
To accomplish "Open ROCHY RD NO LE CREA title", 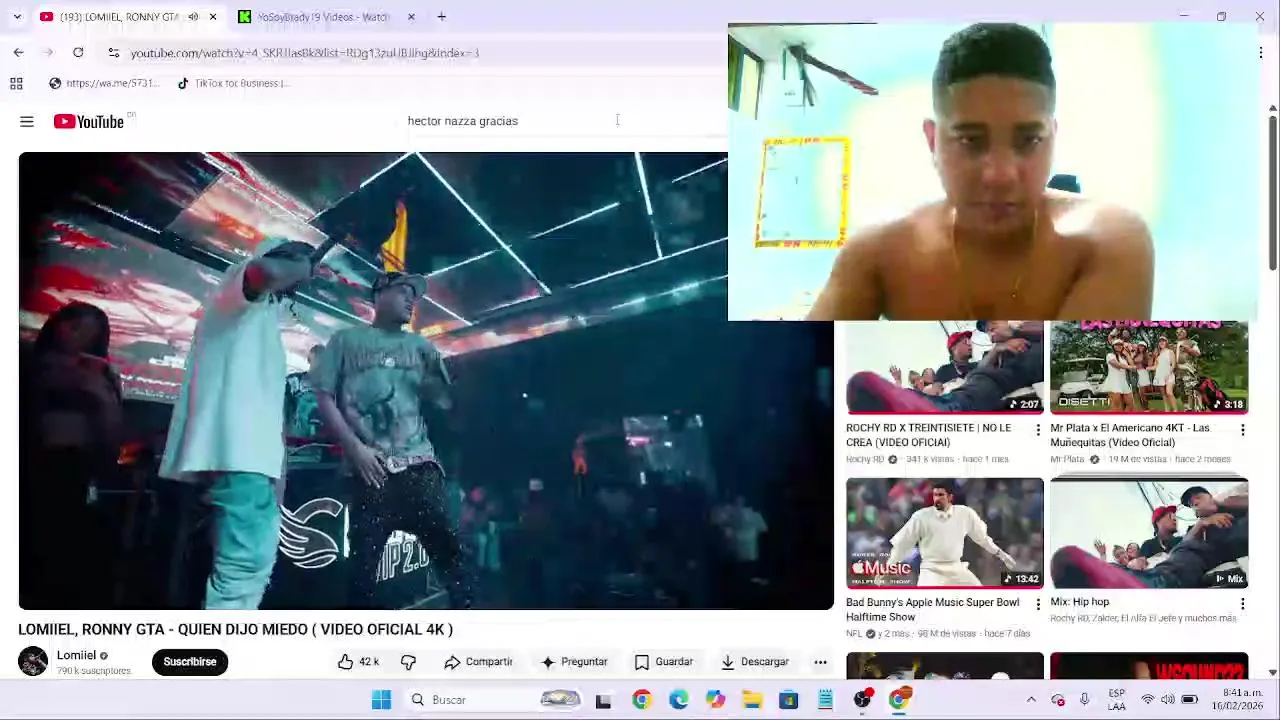I will coord(928,435).
